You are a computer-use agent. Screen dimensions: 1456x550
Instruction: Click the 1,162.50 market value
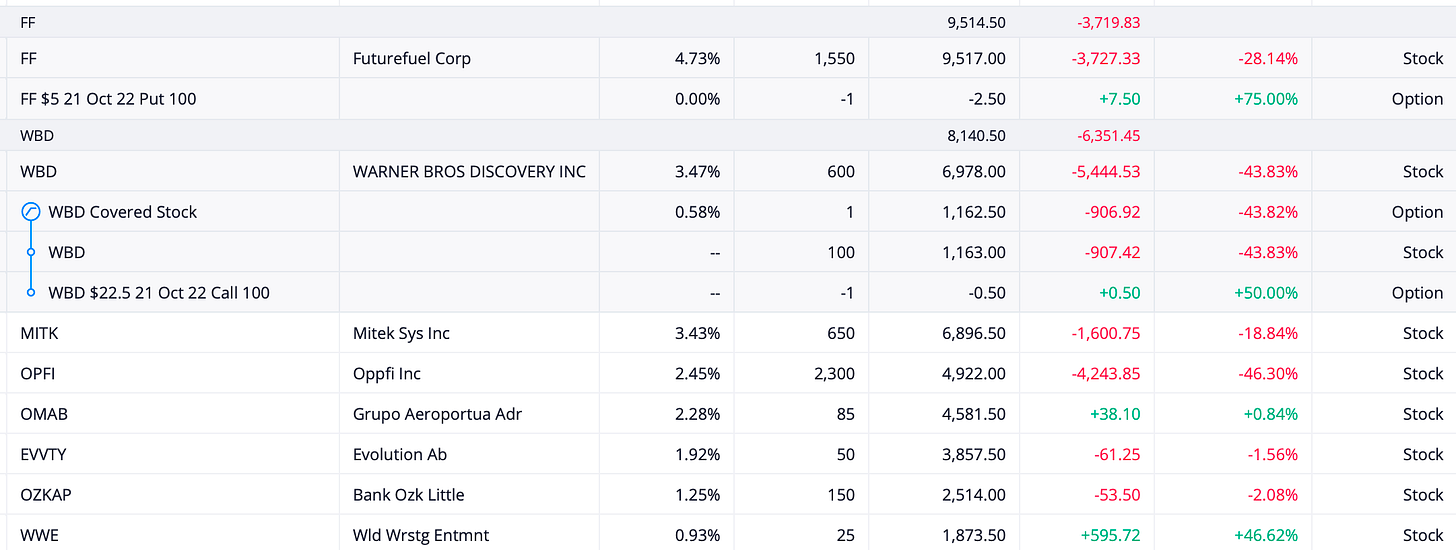(x=974, y=212)
